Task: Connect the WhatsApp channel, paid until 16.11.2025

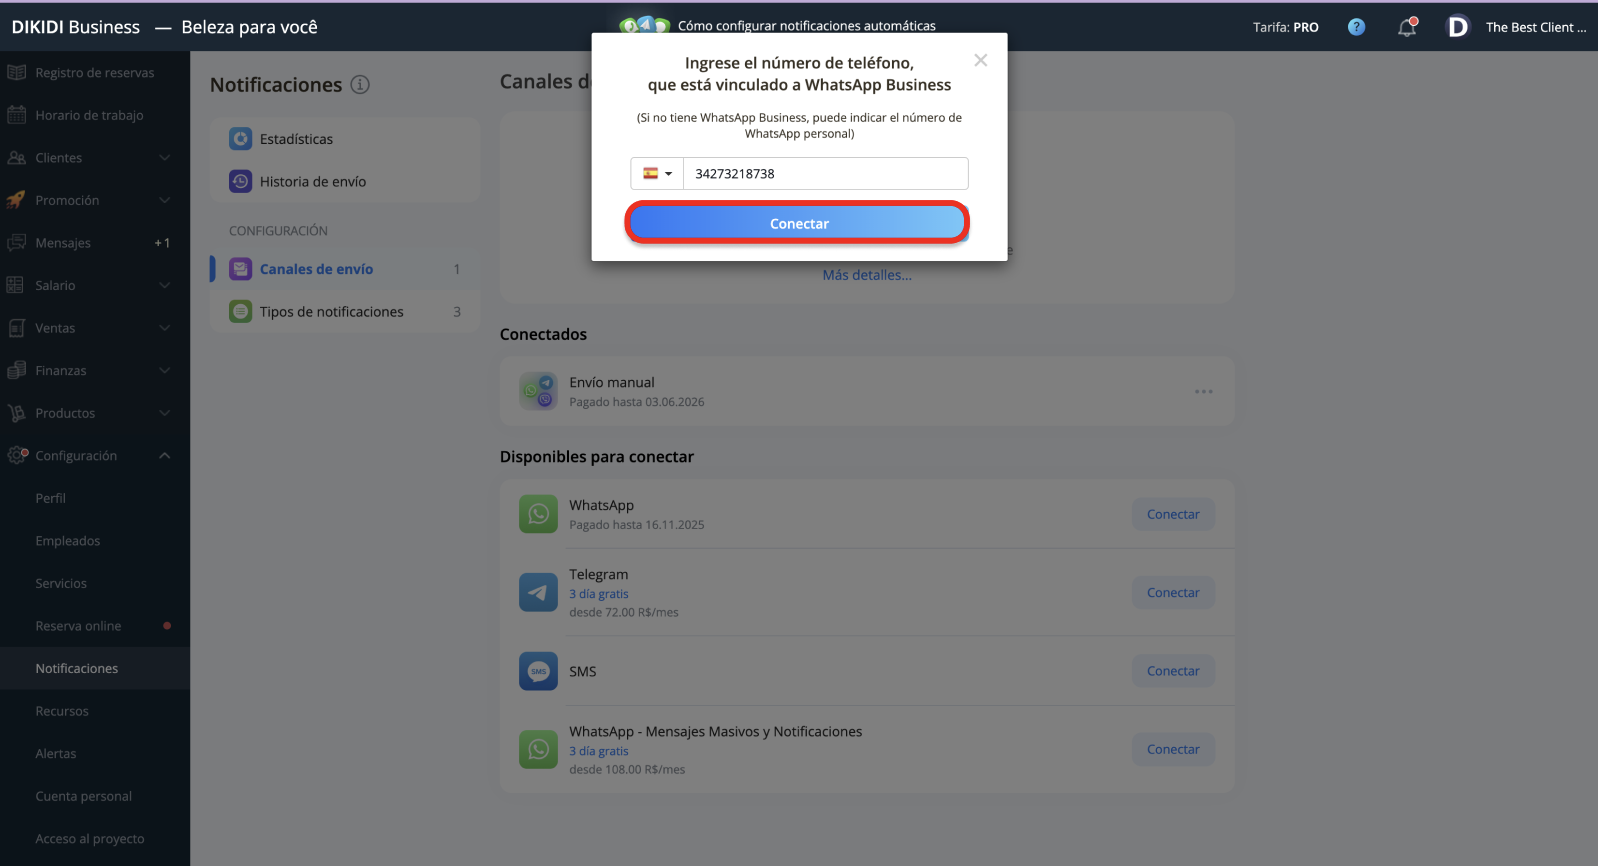Action: (1173, 514)
